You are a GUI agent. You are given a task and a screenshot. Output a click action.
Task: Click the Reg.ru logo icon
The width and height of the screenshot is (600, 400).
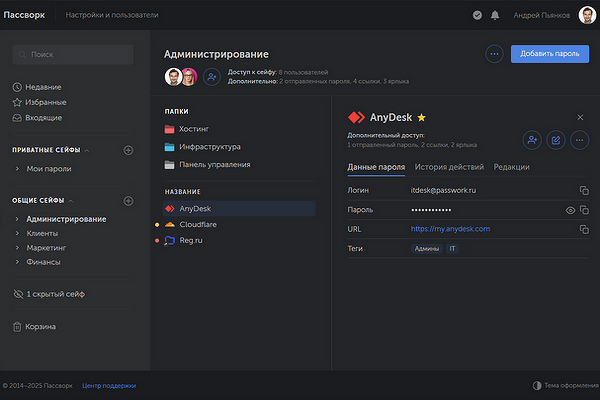tap(170, 240)
